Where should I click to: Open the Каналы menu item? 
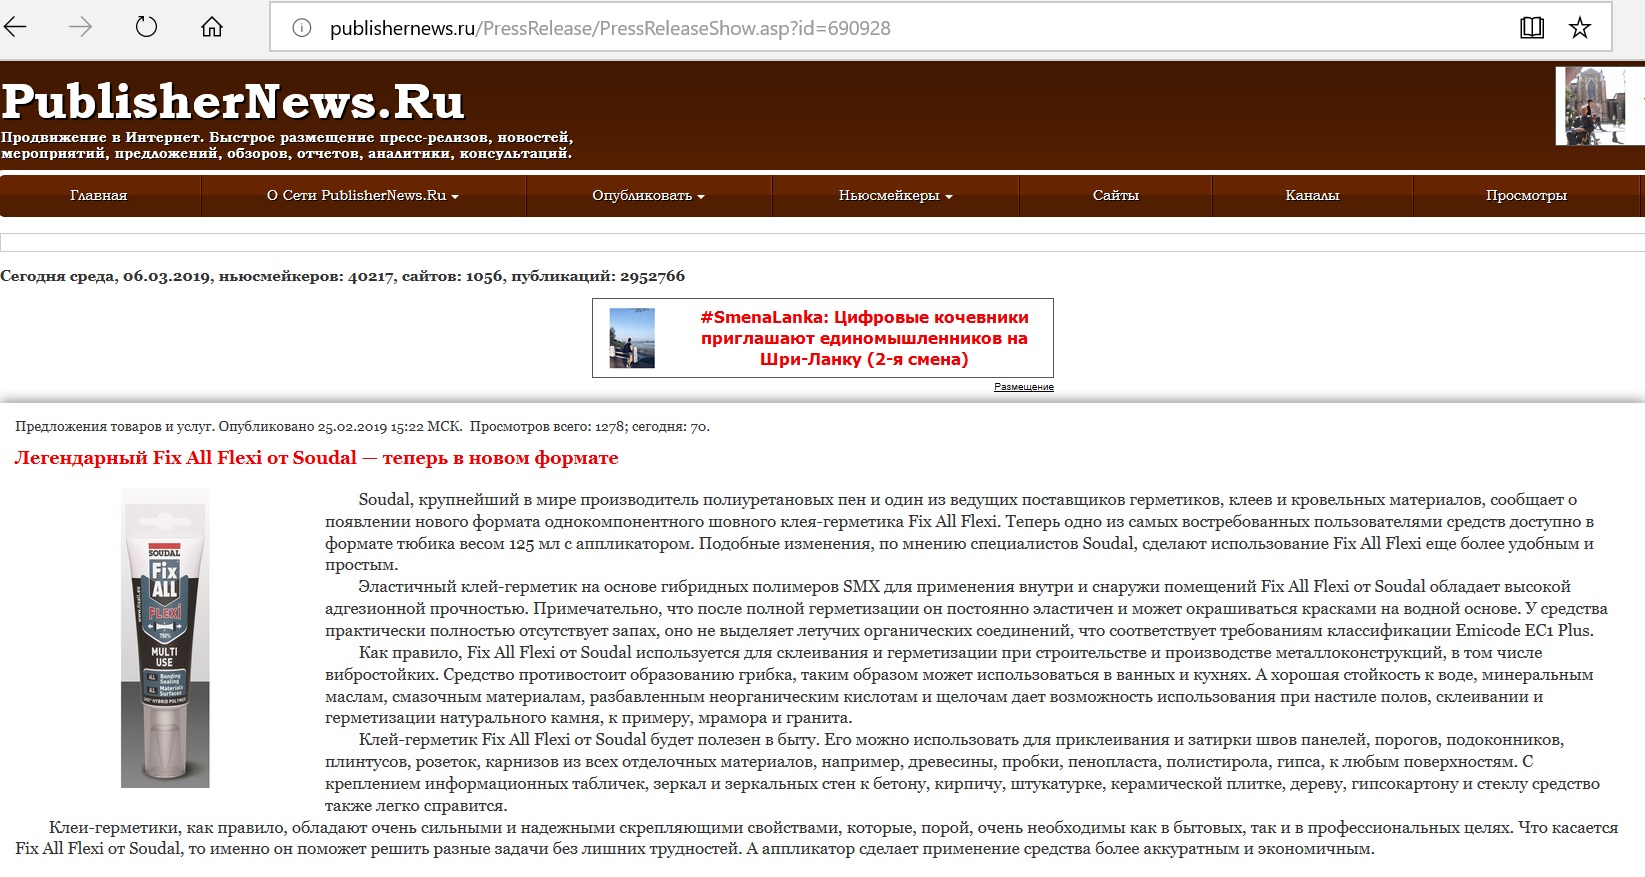[x=1312, y=195]
